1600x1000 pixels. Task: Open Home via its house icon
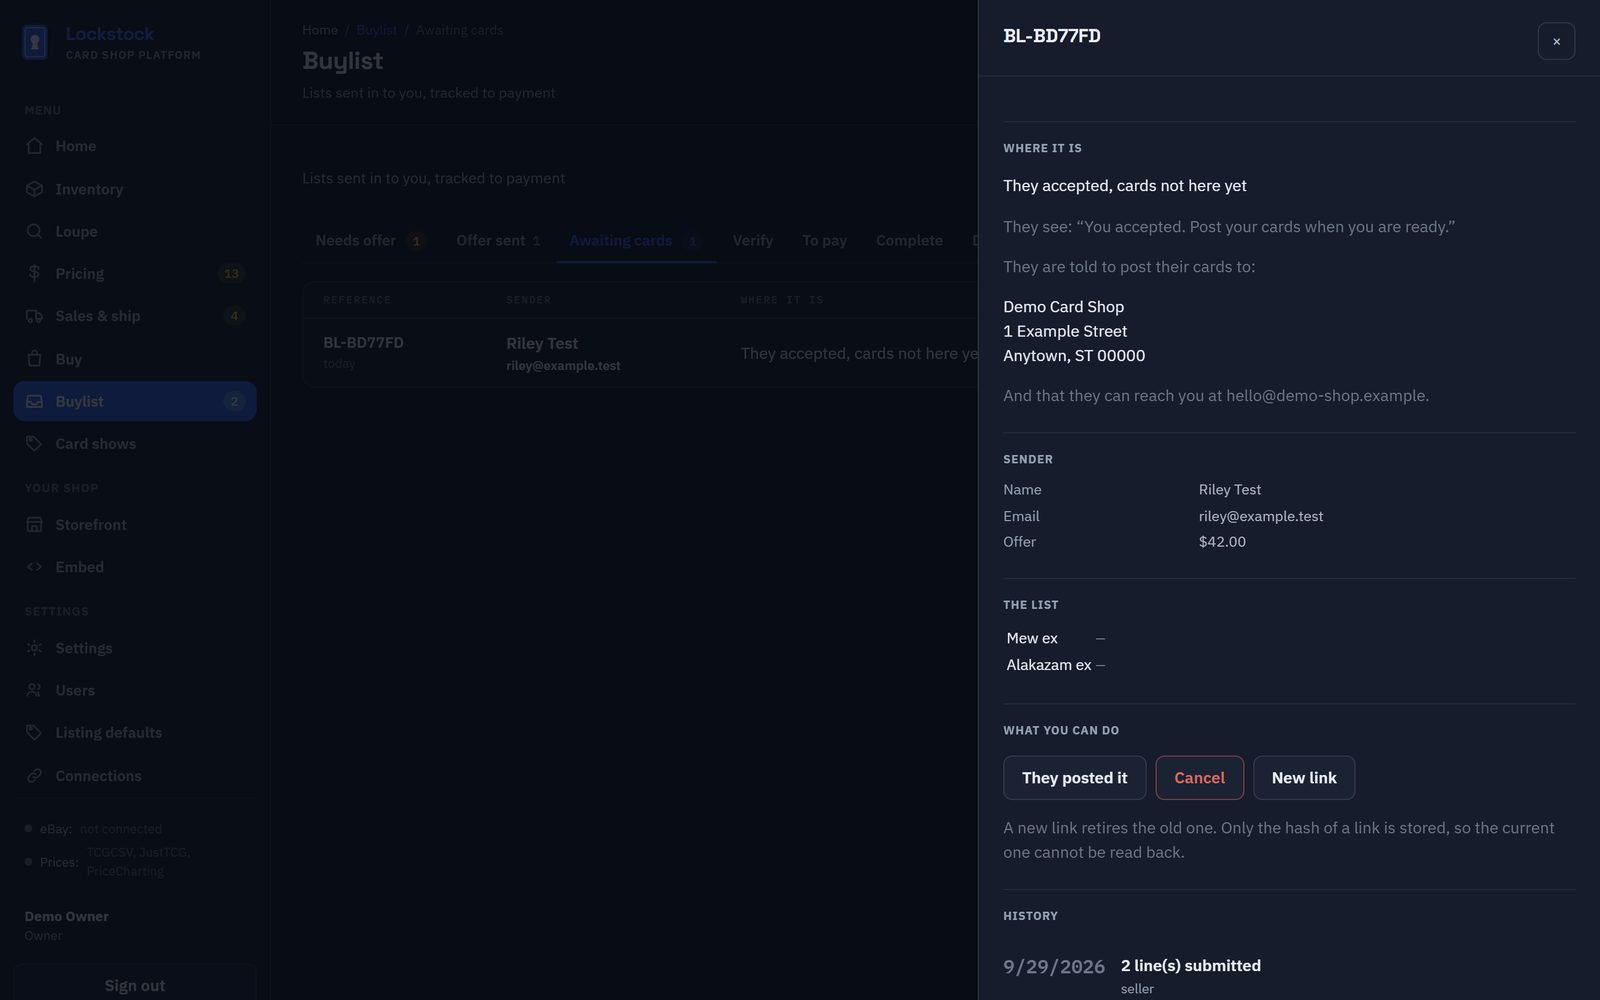point(34,146)
